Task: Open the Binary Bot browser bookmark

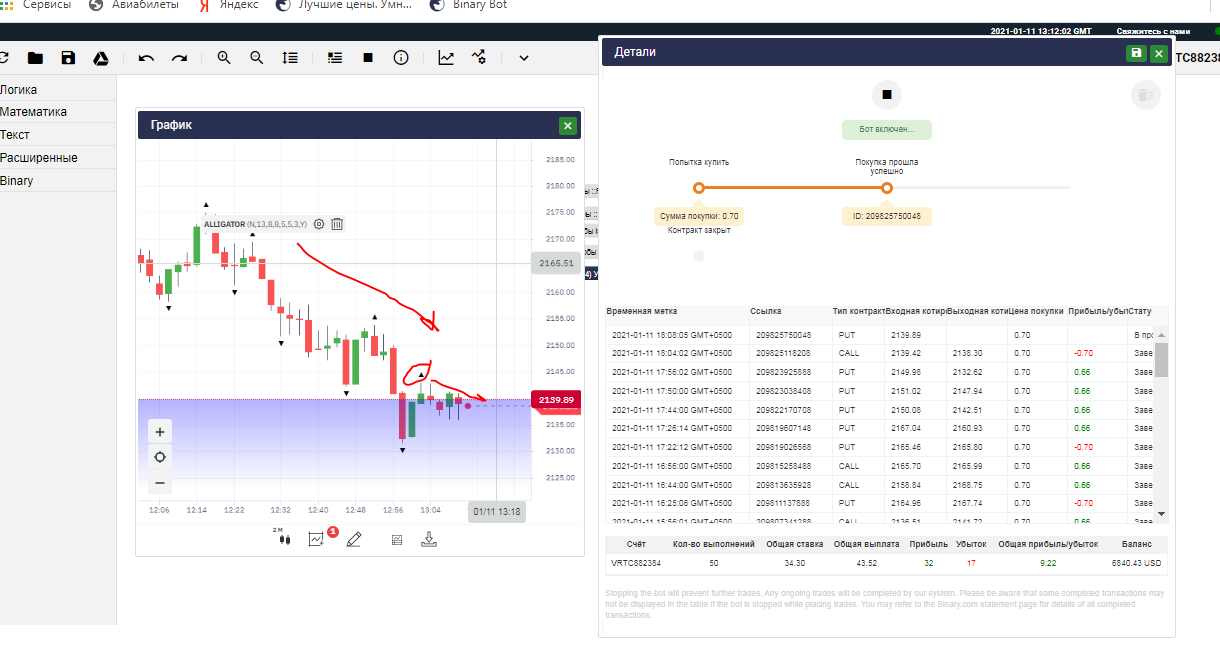Action: [468, 5]
